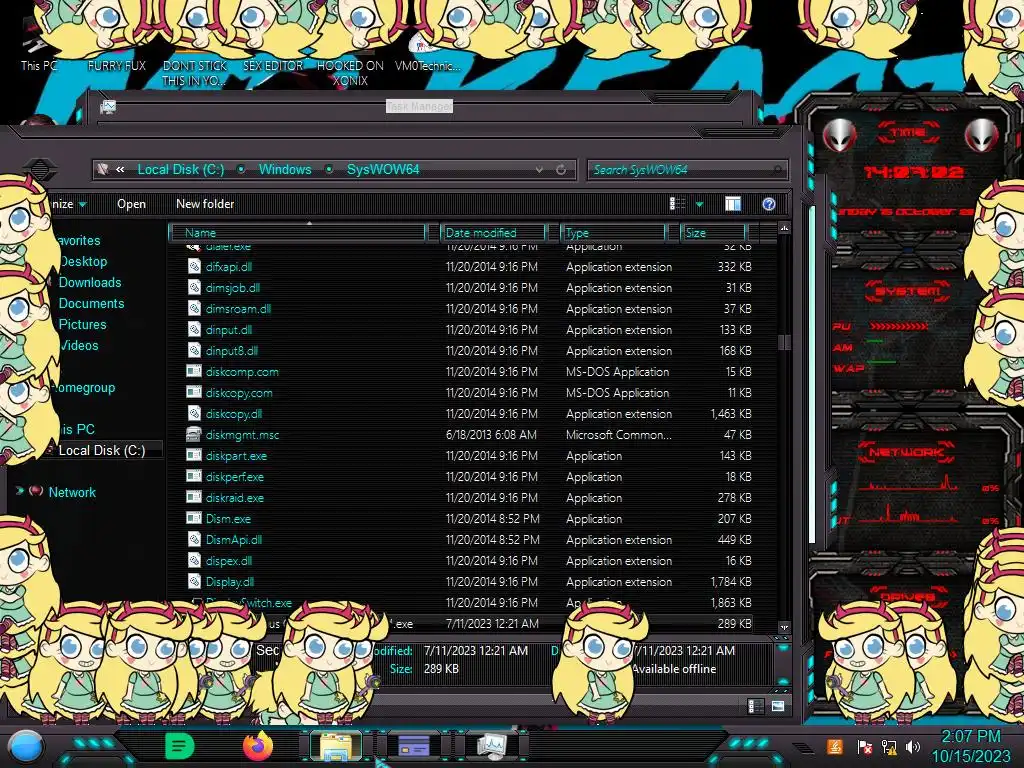This screenshot has height=768, width=1024.
Task: Open the volume speaker tray icon
Action: pyautogui.click(x=913, y=746)
